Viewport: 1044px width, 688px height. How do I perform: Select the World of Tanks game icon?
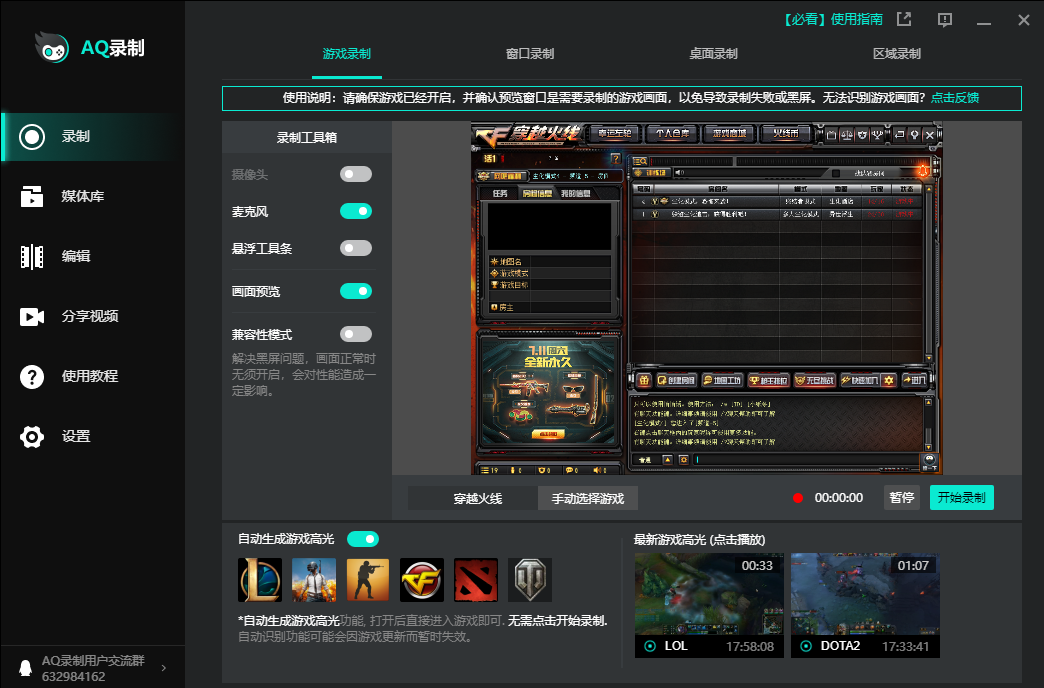tap(530, 579)
